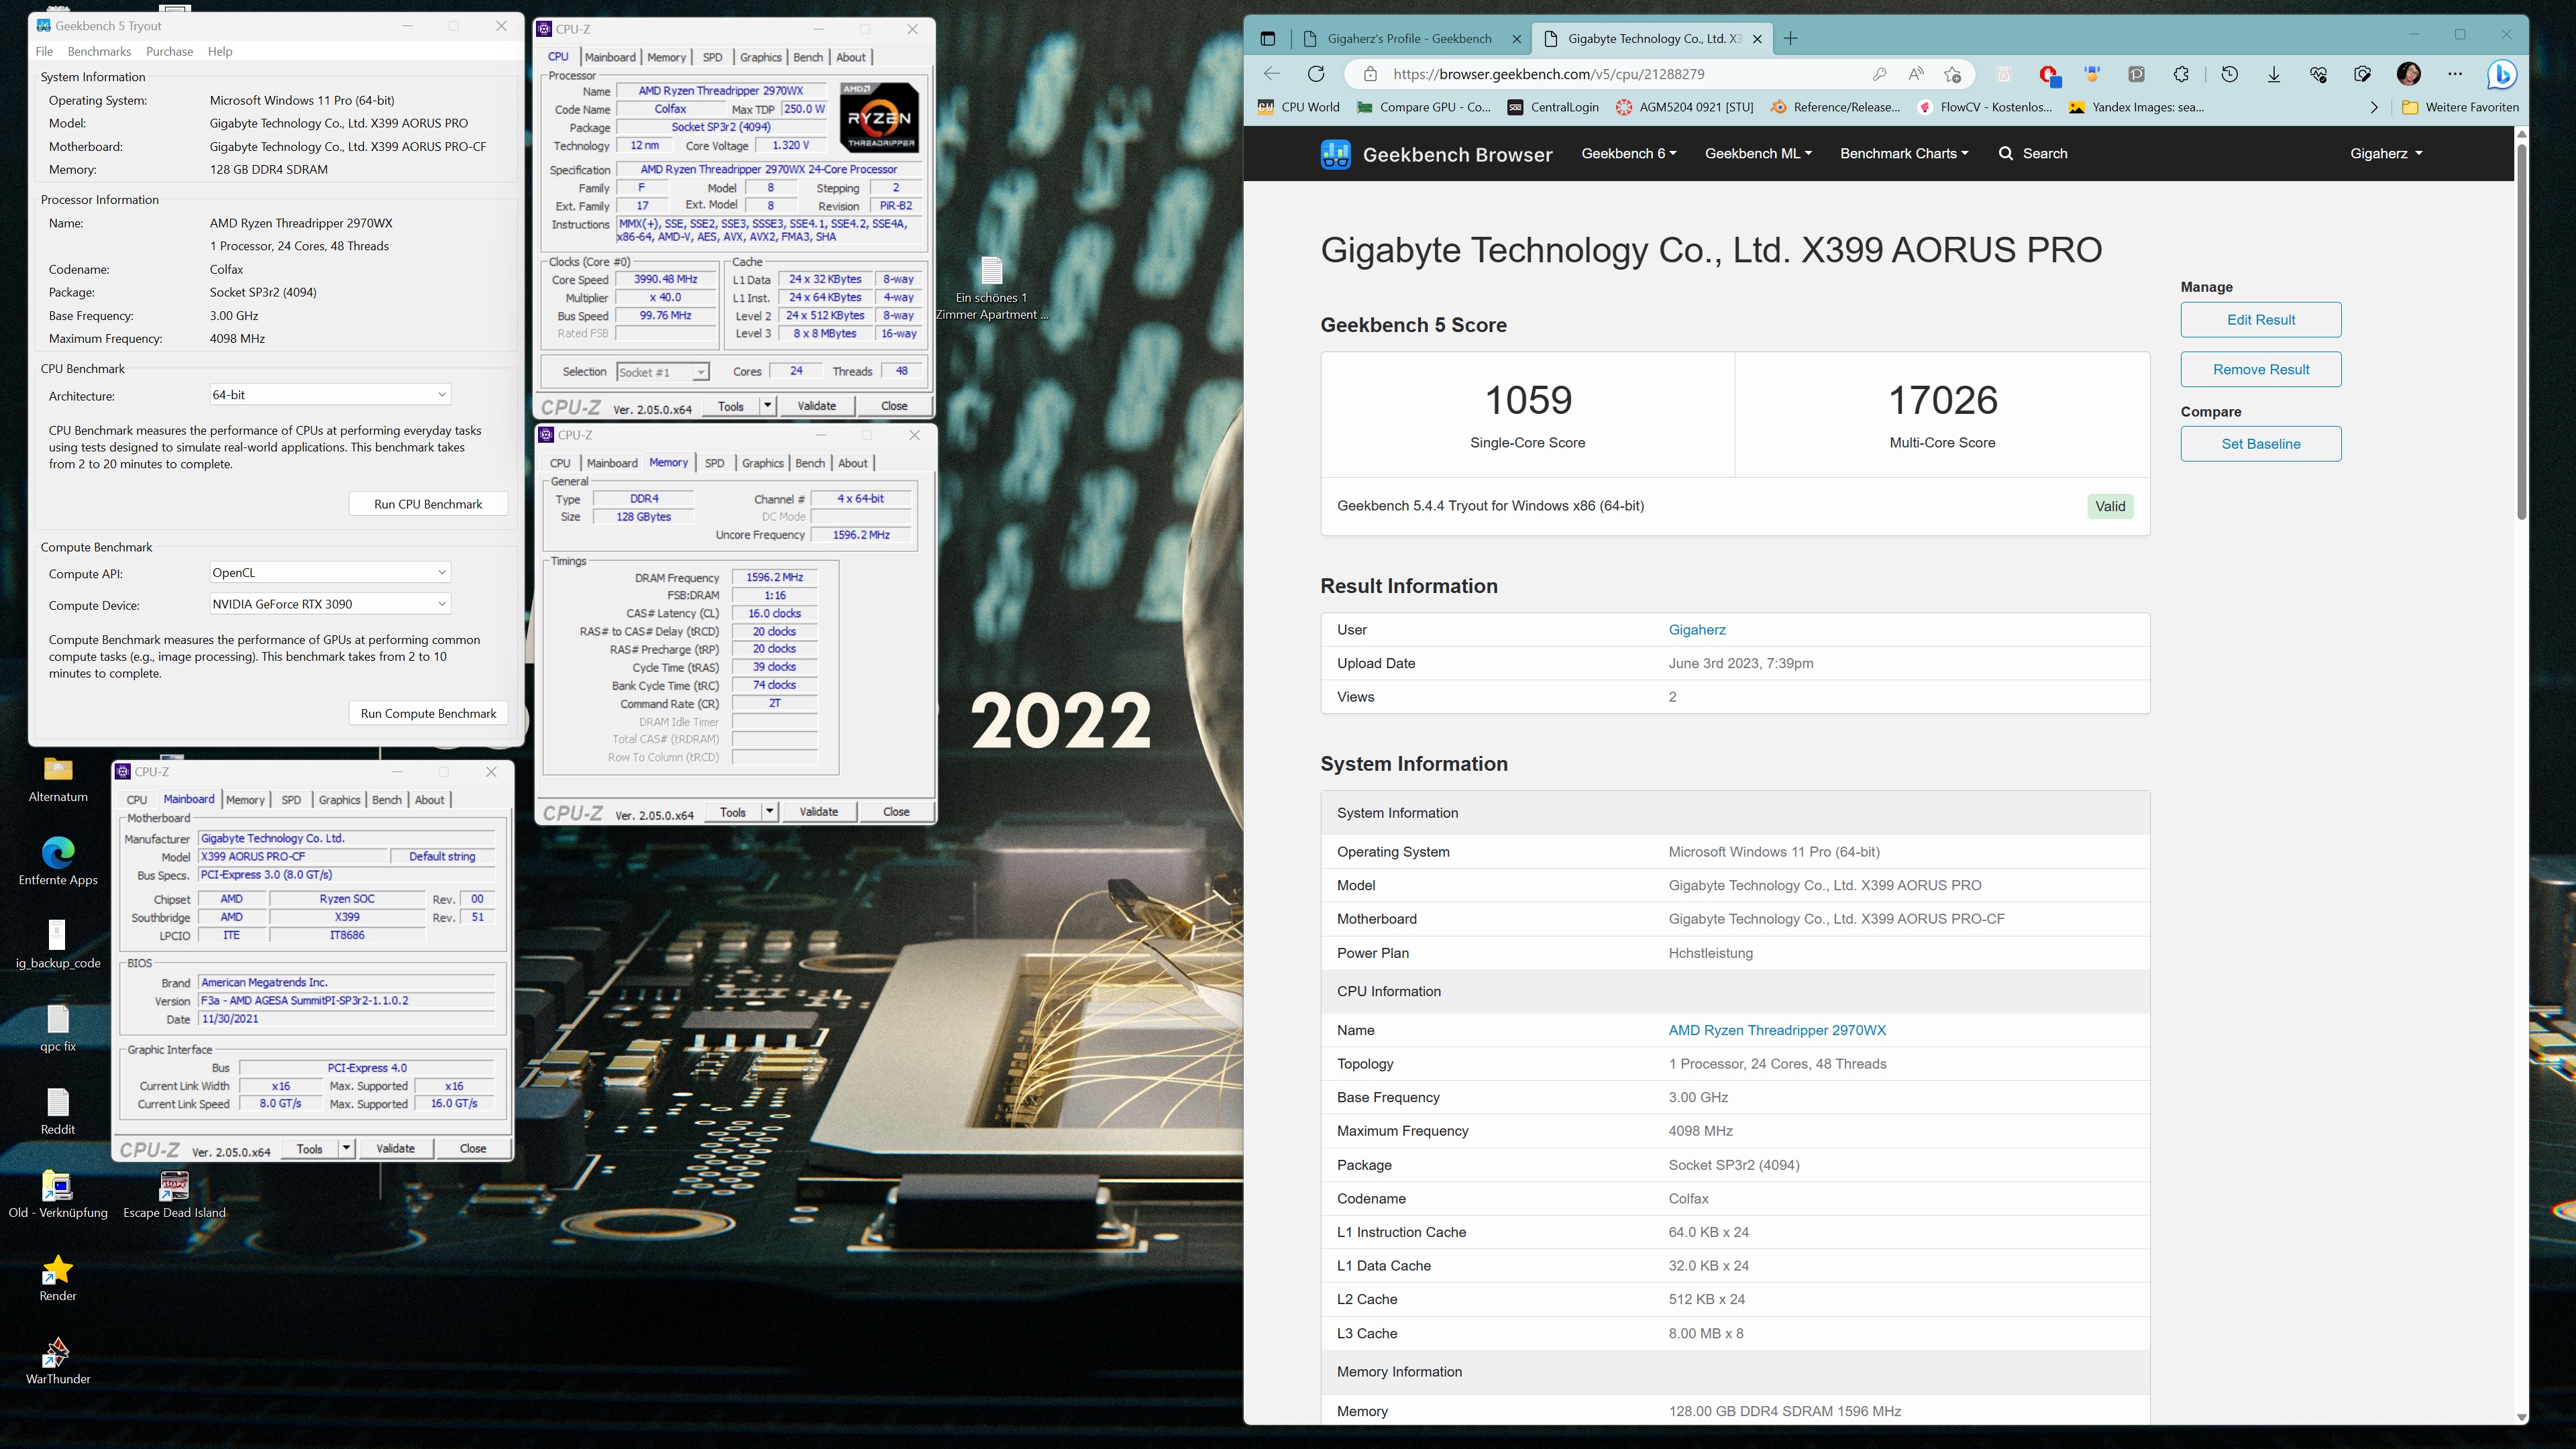2576x1449 pixels.
Task: Open the Yandex Images bookmark
Action: pos(2136,107)
